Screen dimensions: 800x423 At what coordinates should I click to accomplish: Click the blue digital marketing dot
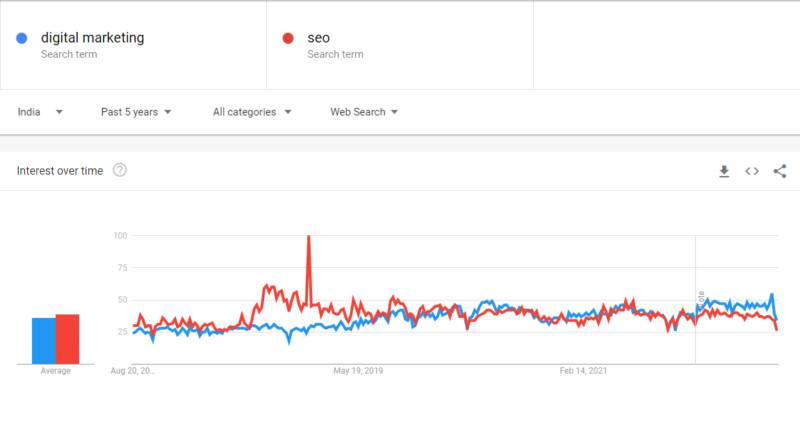click(22, 38)
